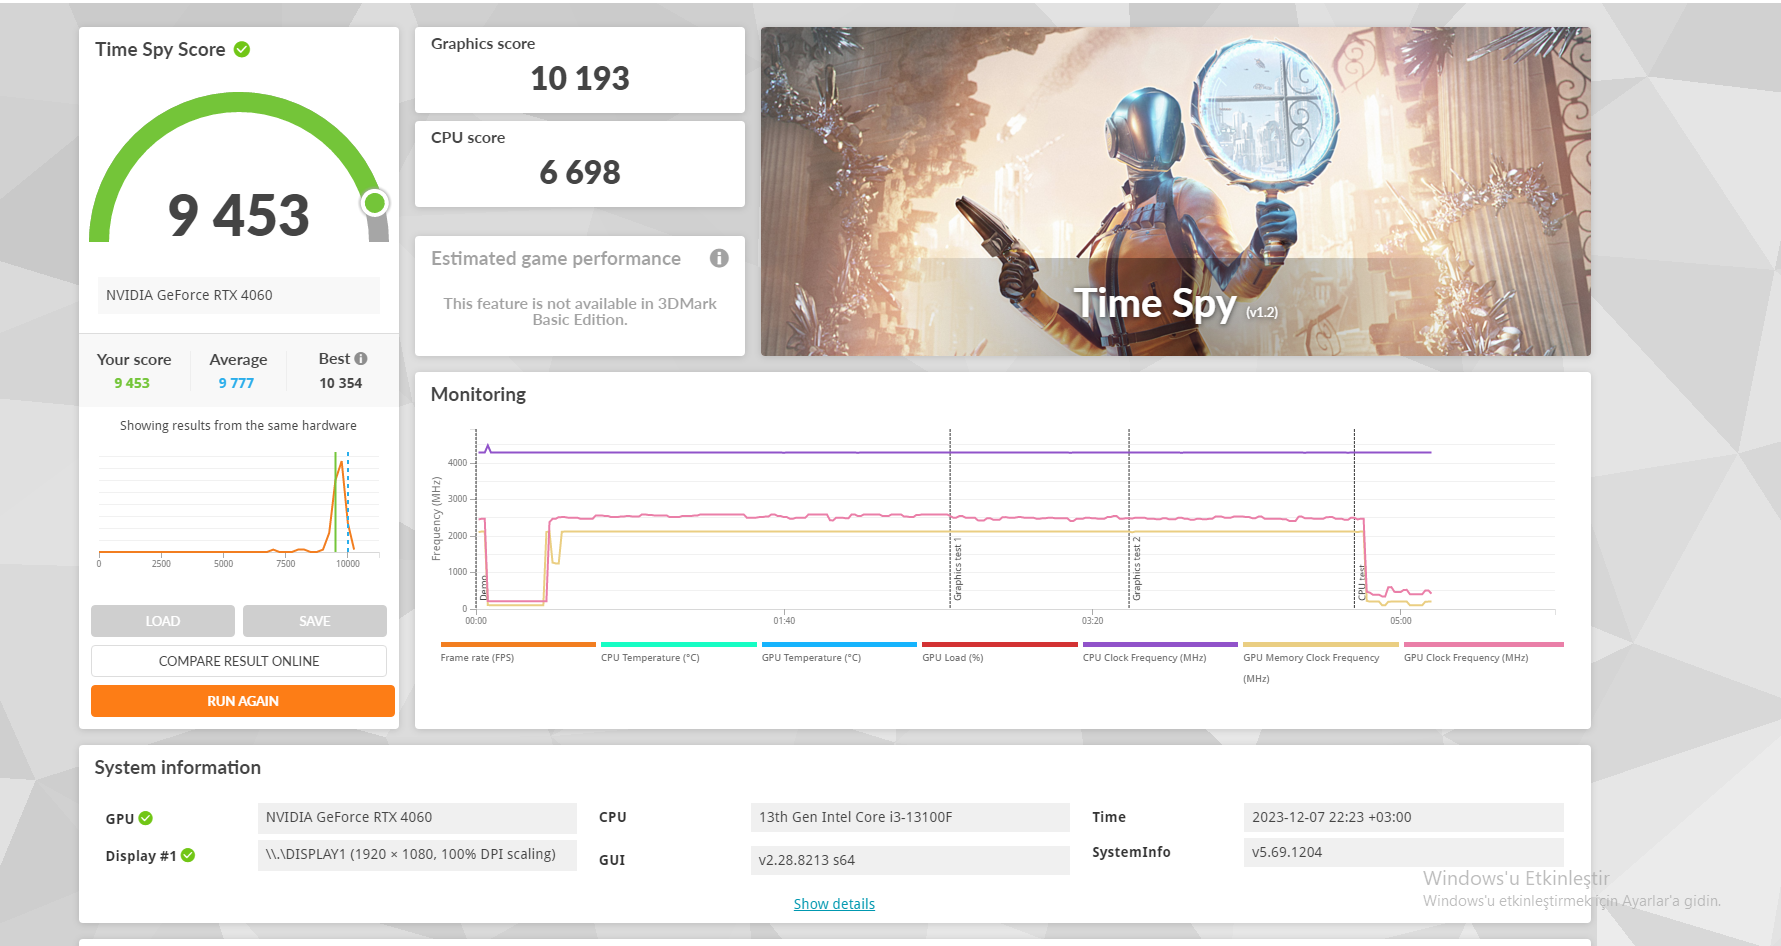1781x946 pixels.
Task: Click the SAVE button
Action: tap(315, 621)
